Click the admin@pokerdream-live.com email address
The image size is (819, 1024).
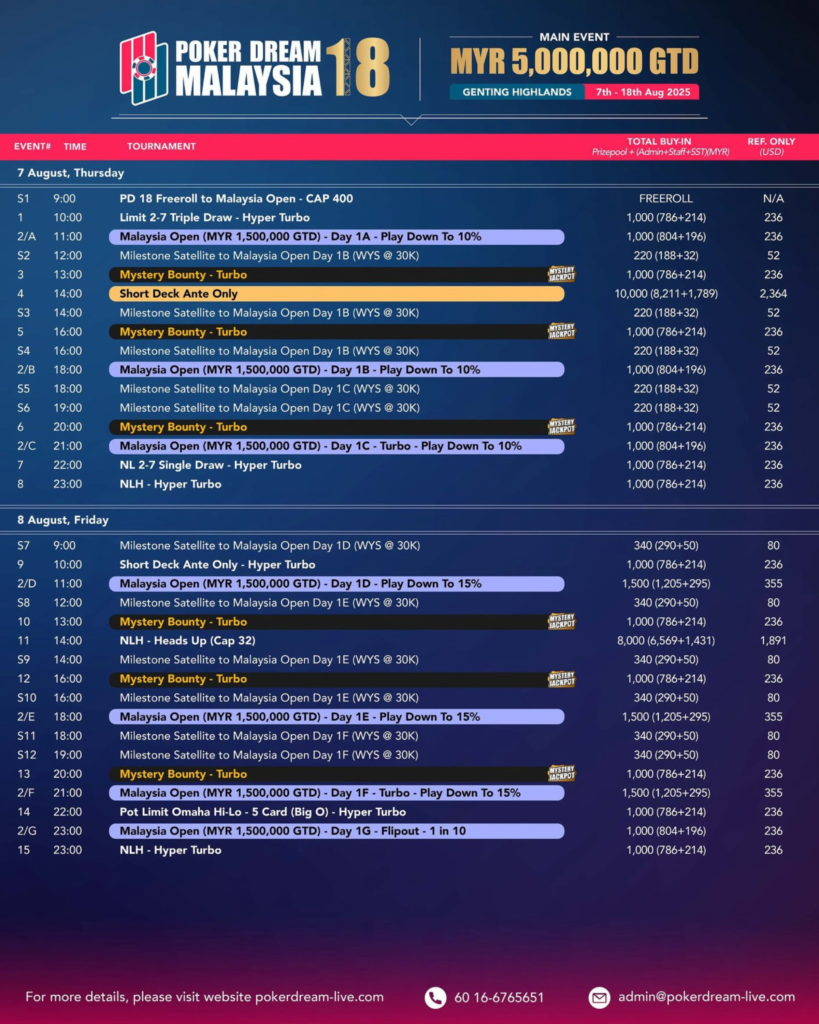706,997
